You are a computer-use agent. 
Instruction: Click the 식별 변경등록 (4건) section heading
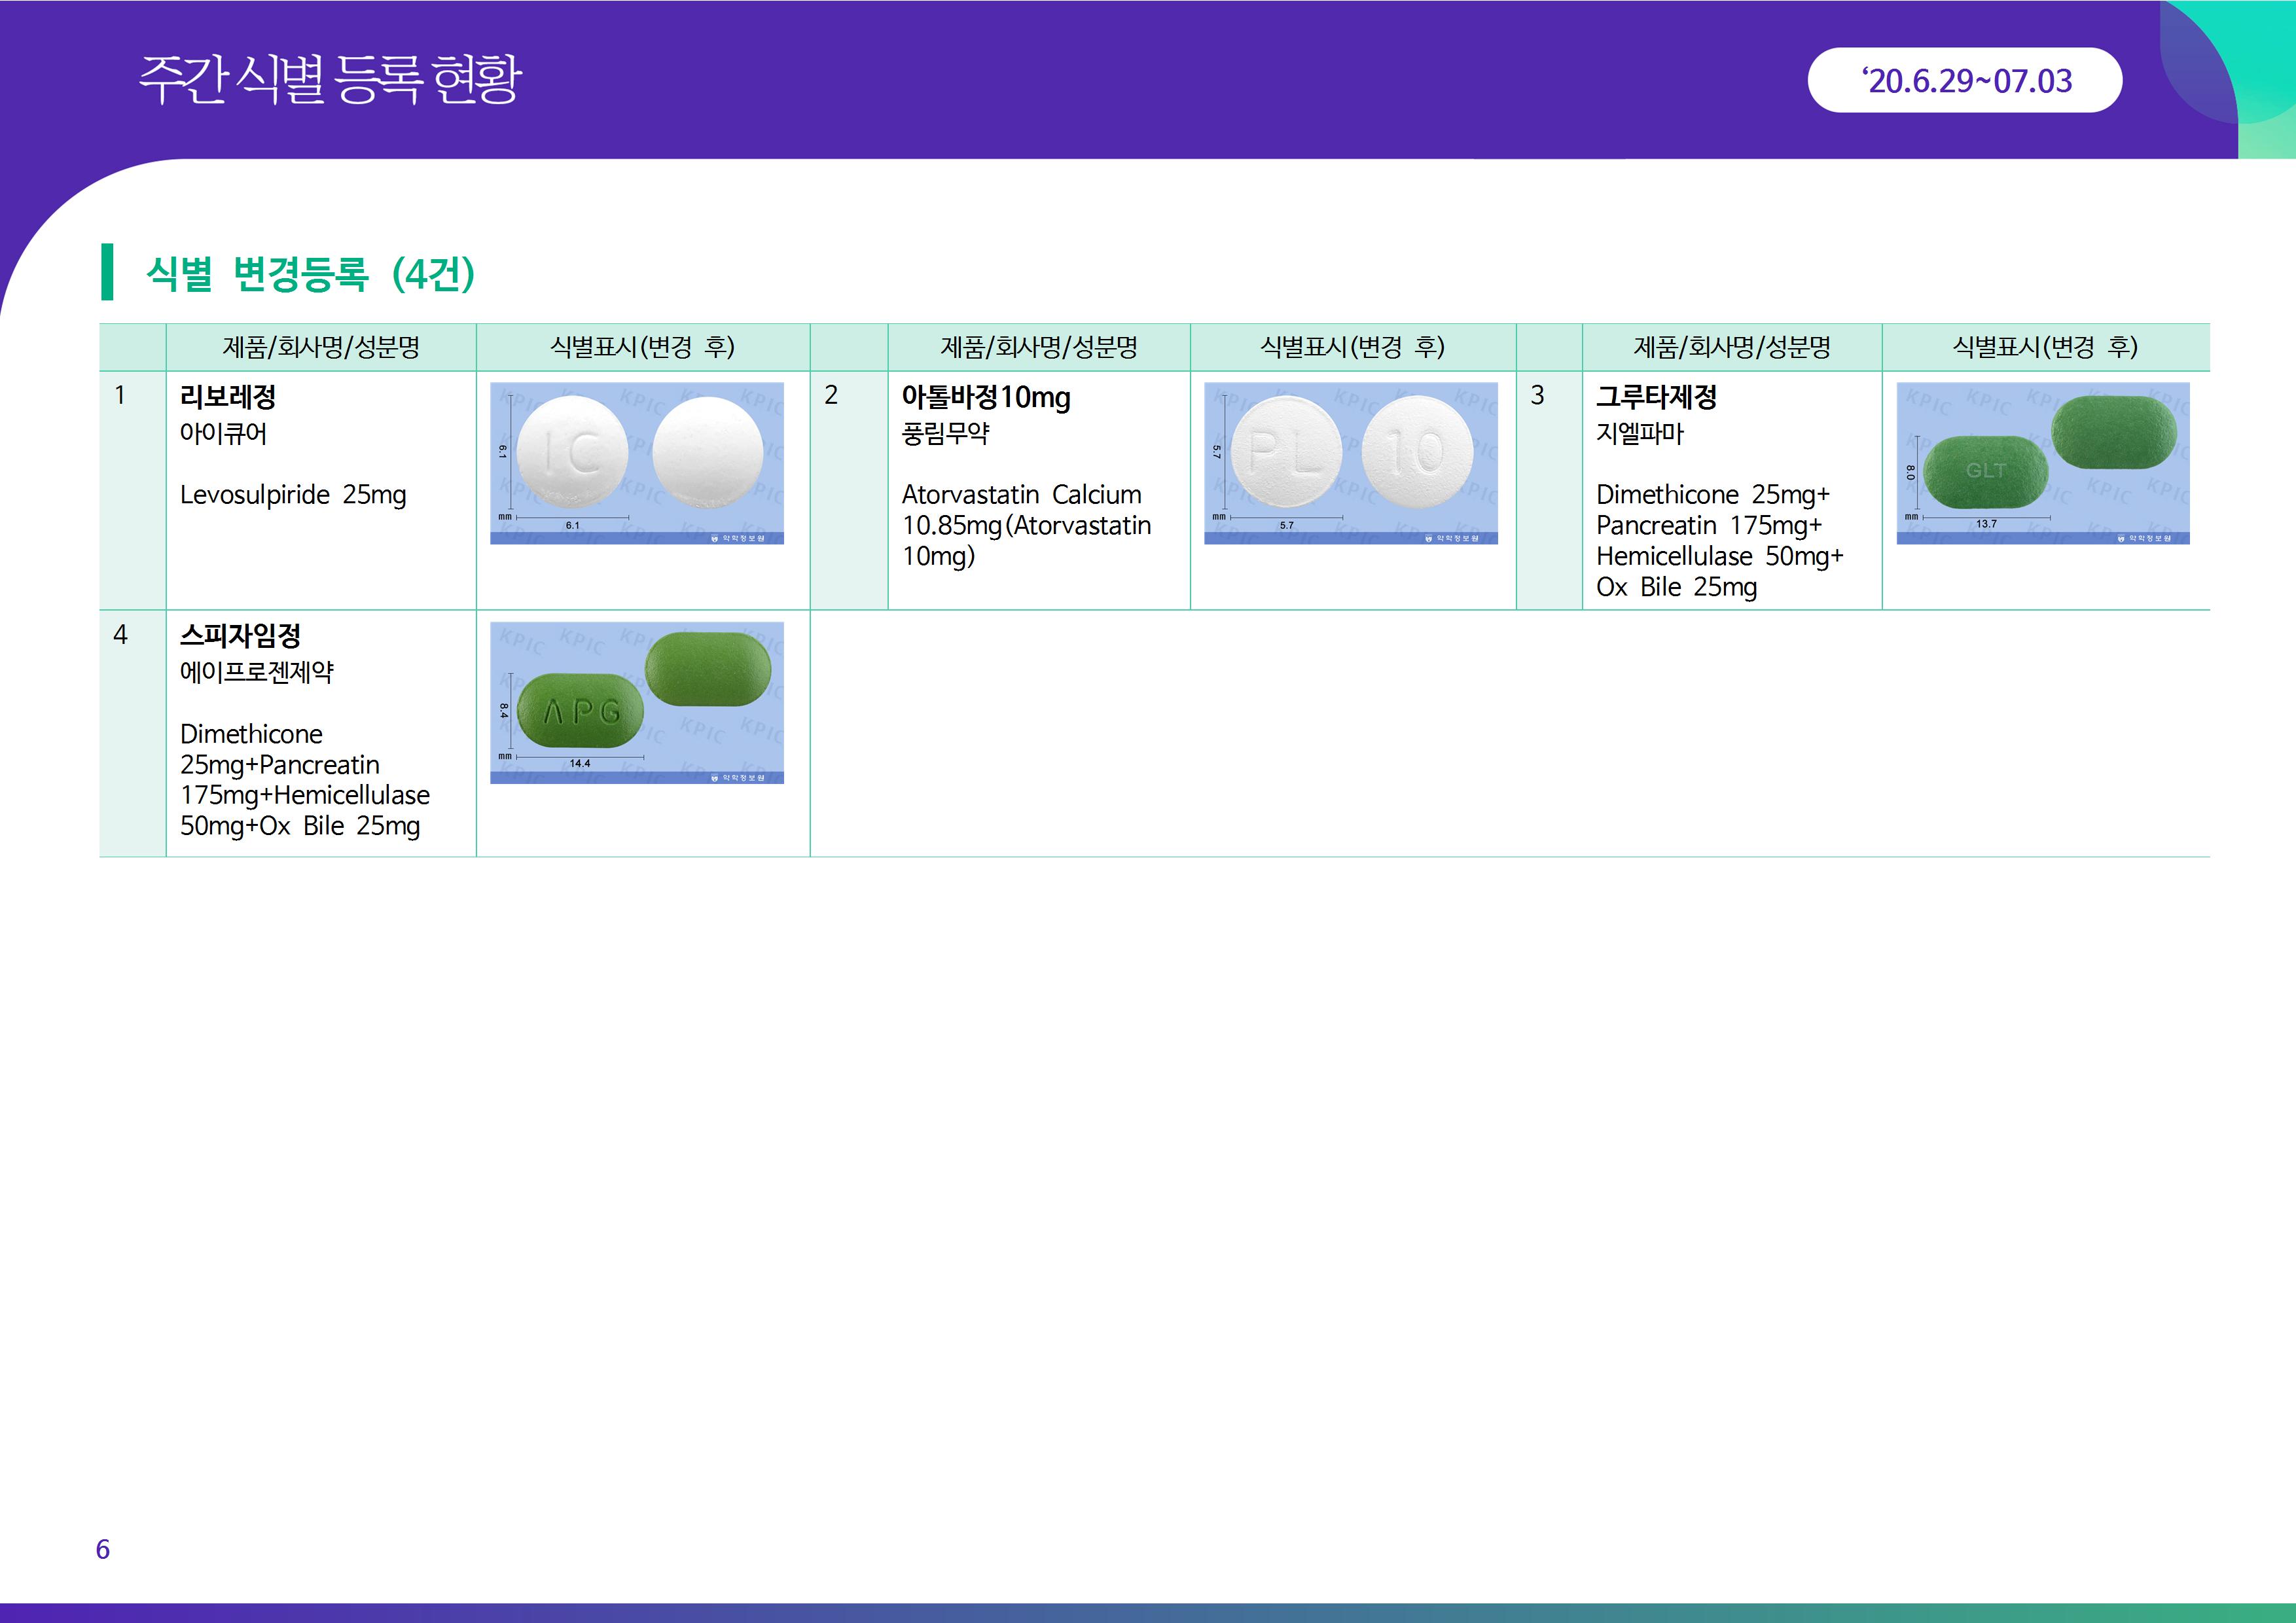click(310, 273)
